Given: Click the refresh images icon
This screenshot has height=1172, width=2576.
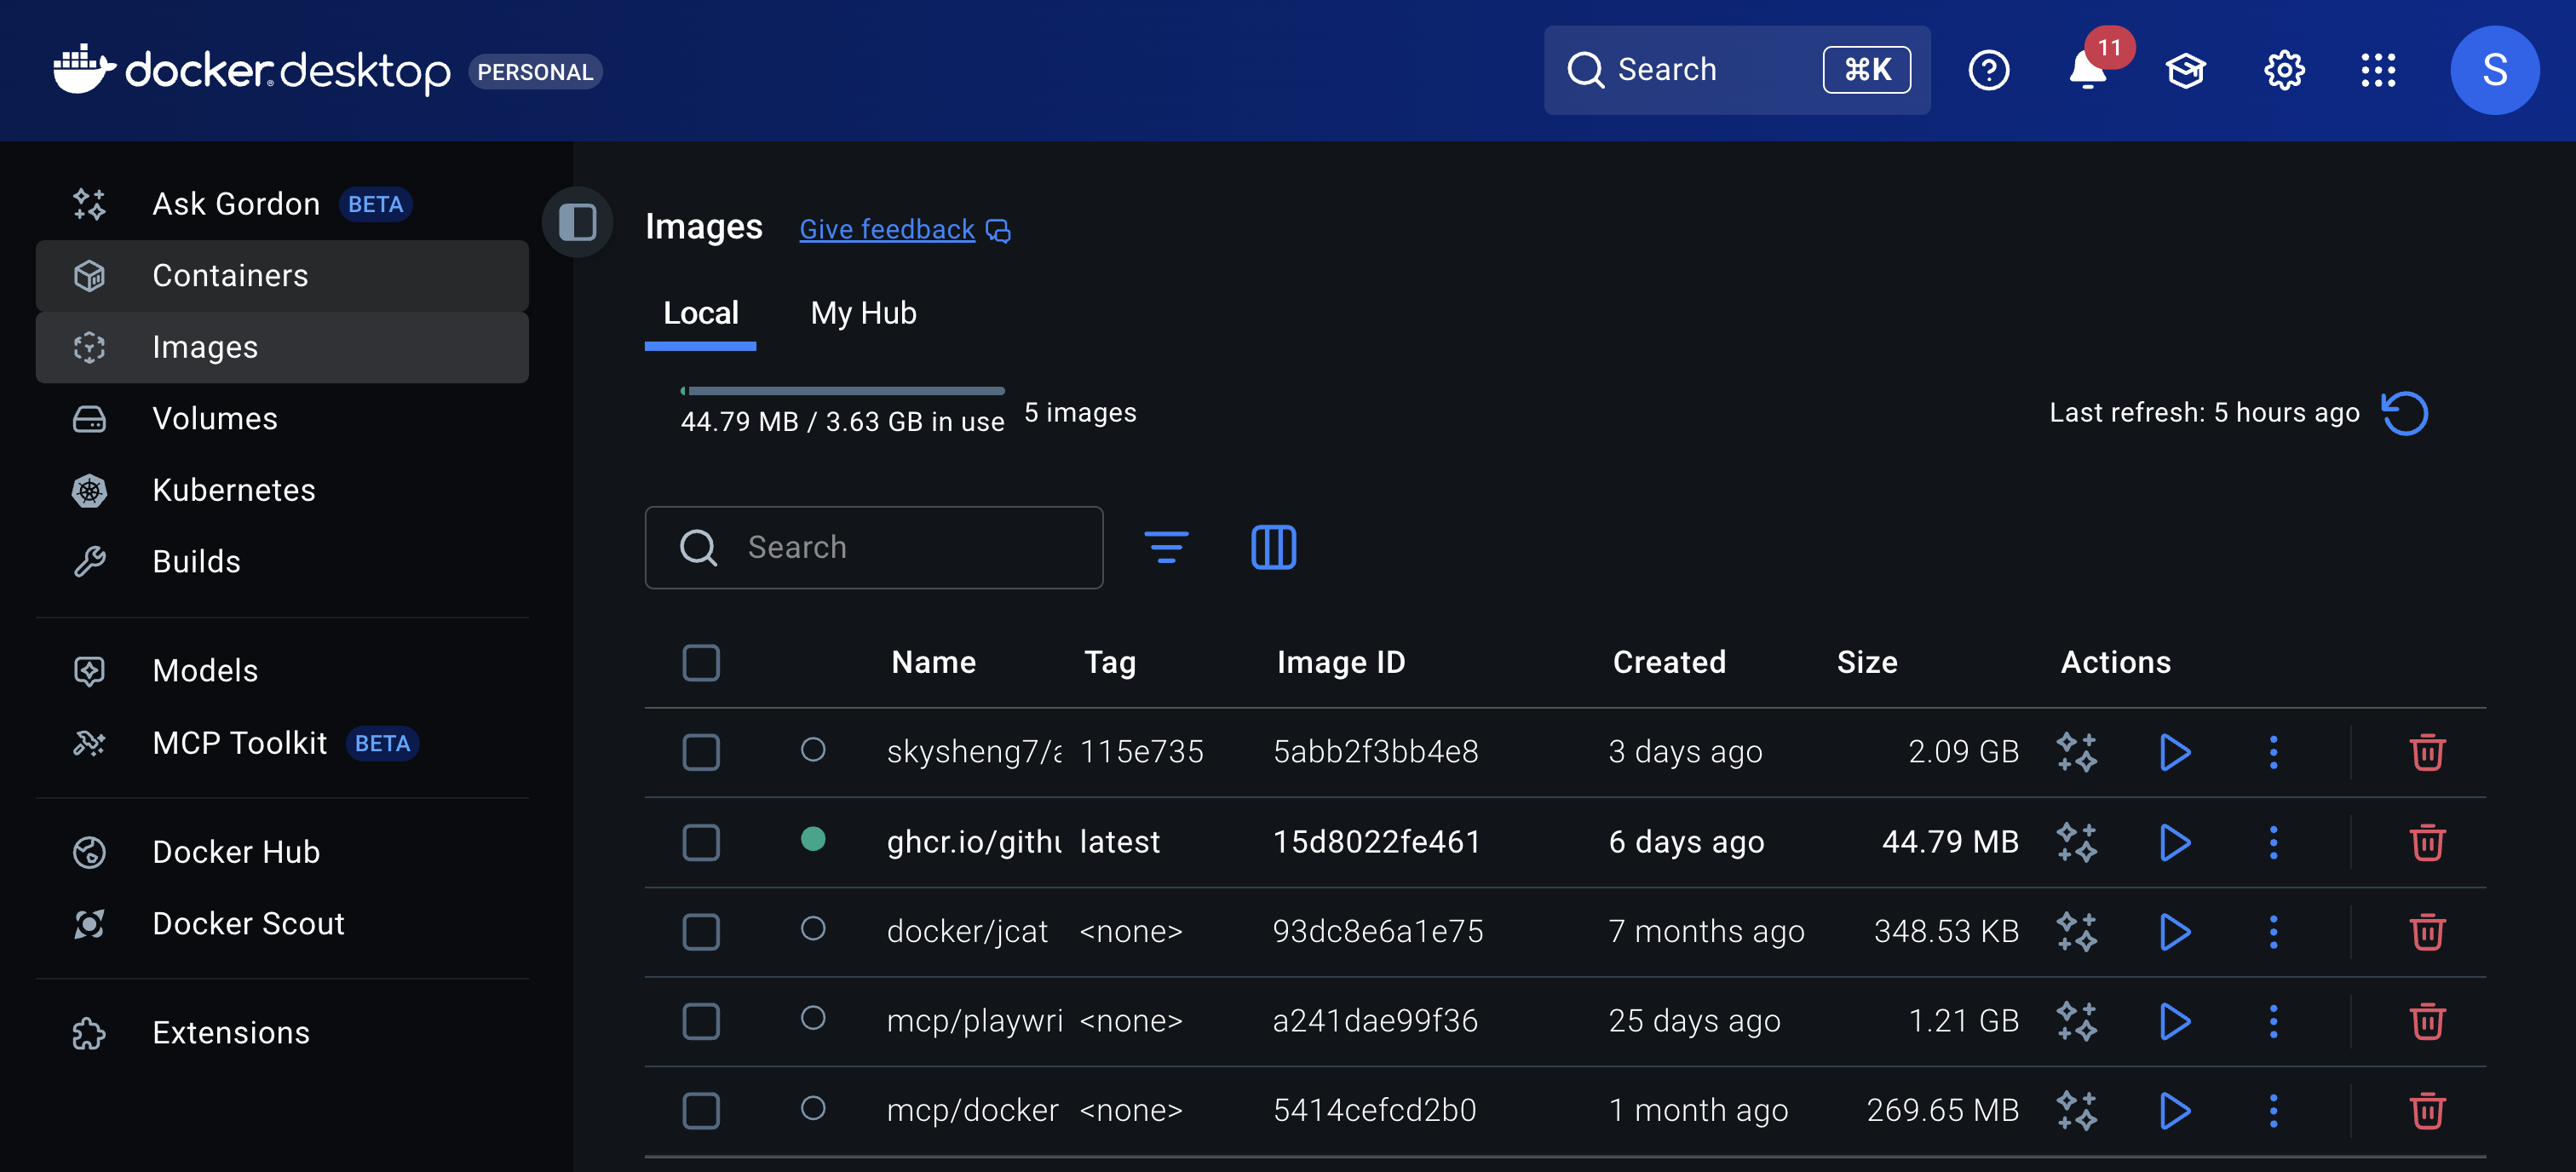Looking at the screenshot, I should 2404,413.
